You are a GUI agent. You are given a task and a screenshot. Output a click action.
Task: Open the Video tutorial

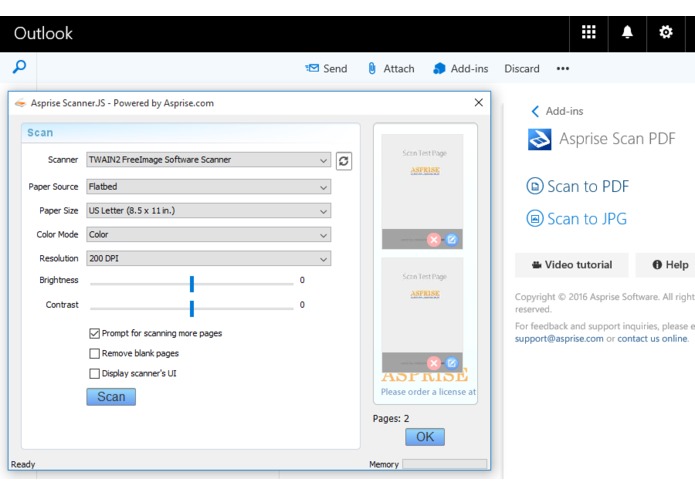572,265
